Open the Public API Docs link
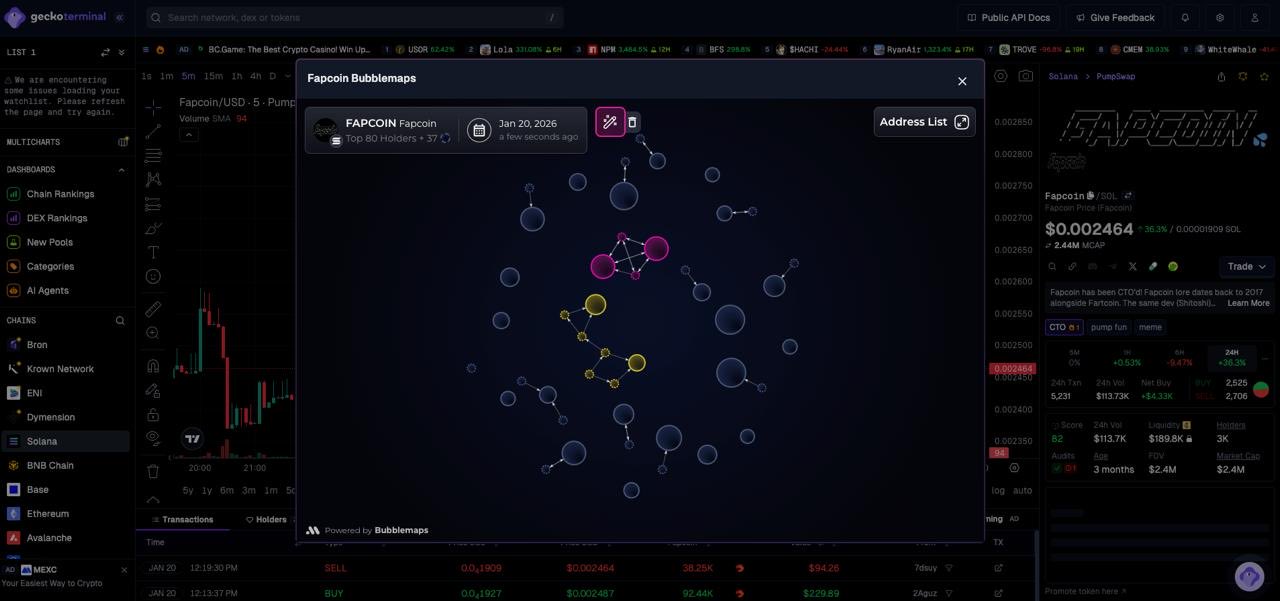Screen dimensions: 1280x601 pyautogui.click(x=1008, y=17)
